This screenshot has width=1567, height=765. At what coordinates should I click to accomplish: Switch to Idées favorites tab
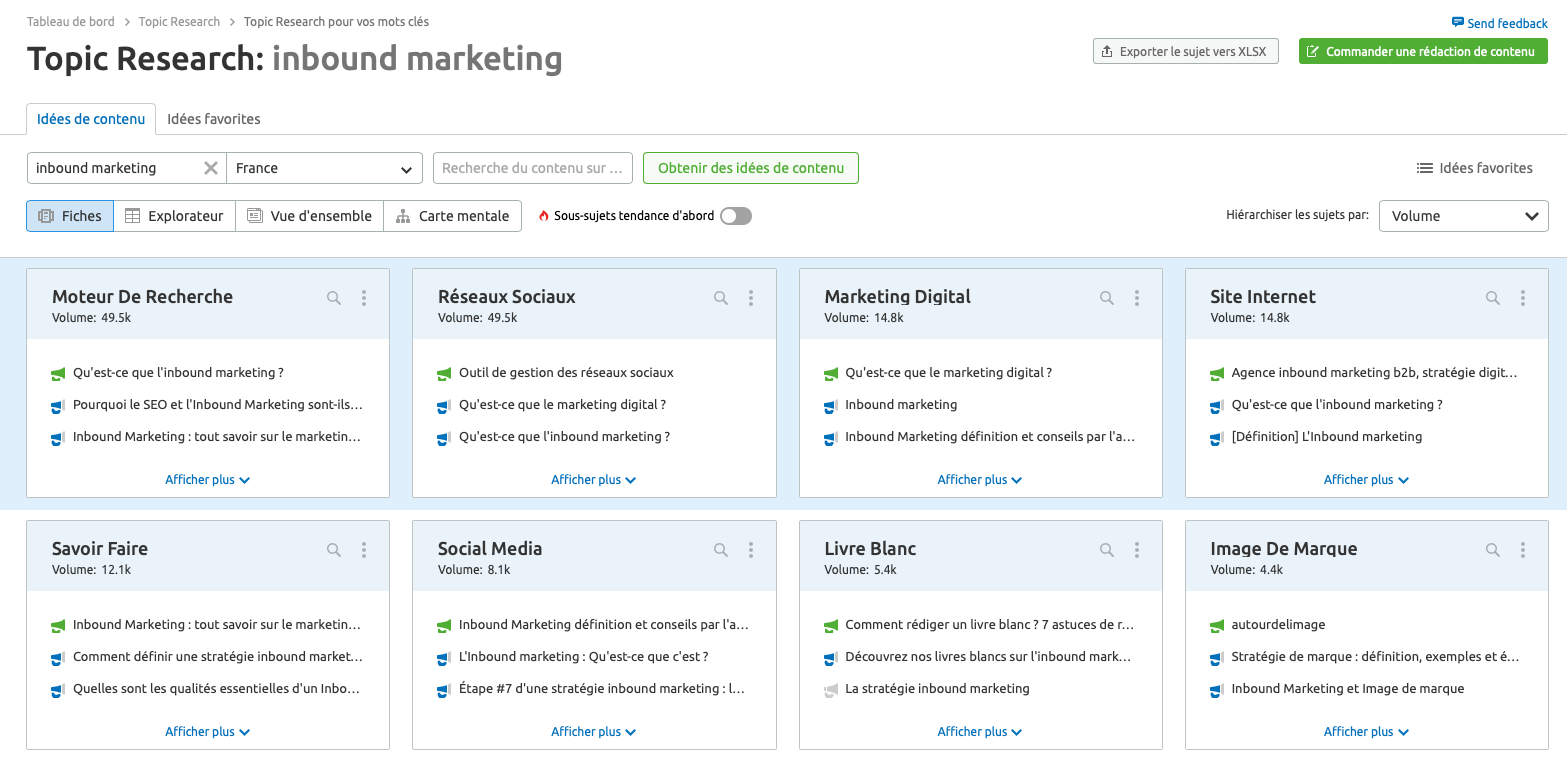tap(214, 119)
